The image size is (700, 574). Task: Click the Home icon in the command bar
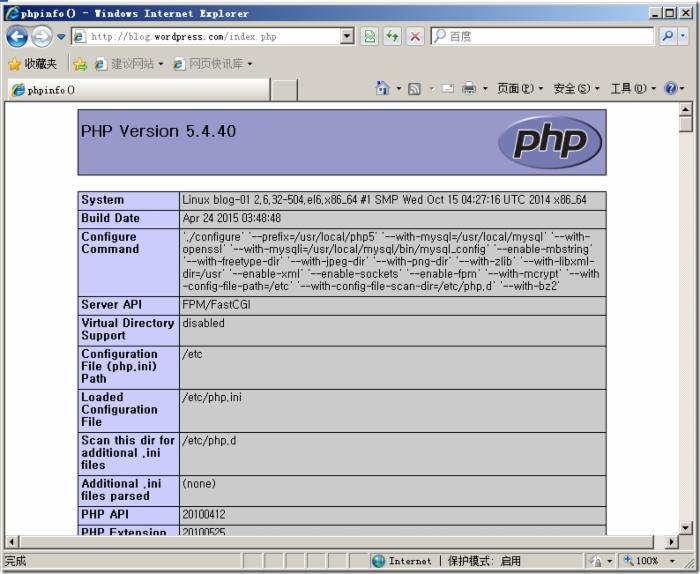click(382, 89)
